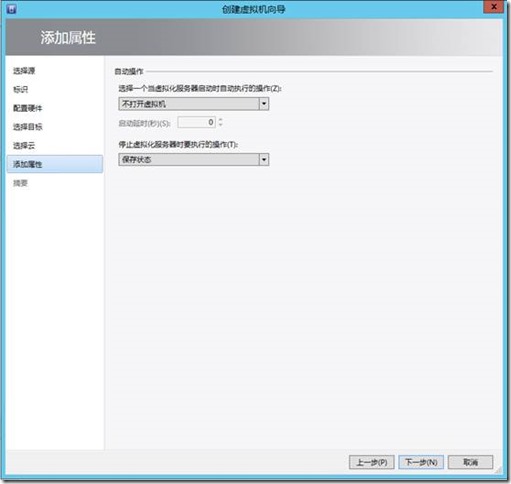
Task: Expand the 保存状态 stop action dropdown
Action: click(194, 160)
